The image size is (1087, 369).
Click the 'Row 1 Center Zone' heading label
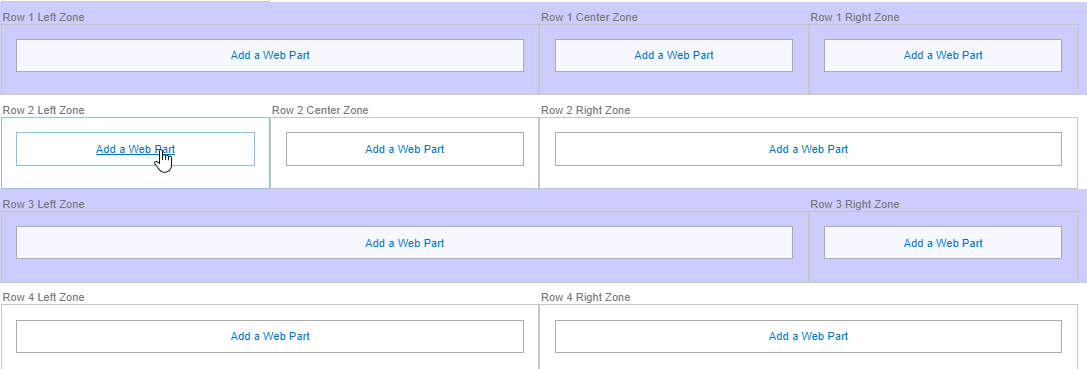[589, 17]
